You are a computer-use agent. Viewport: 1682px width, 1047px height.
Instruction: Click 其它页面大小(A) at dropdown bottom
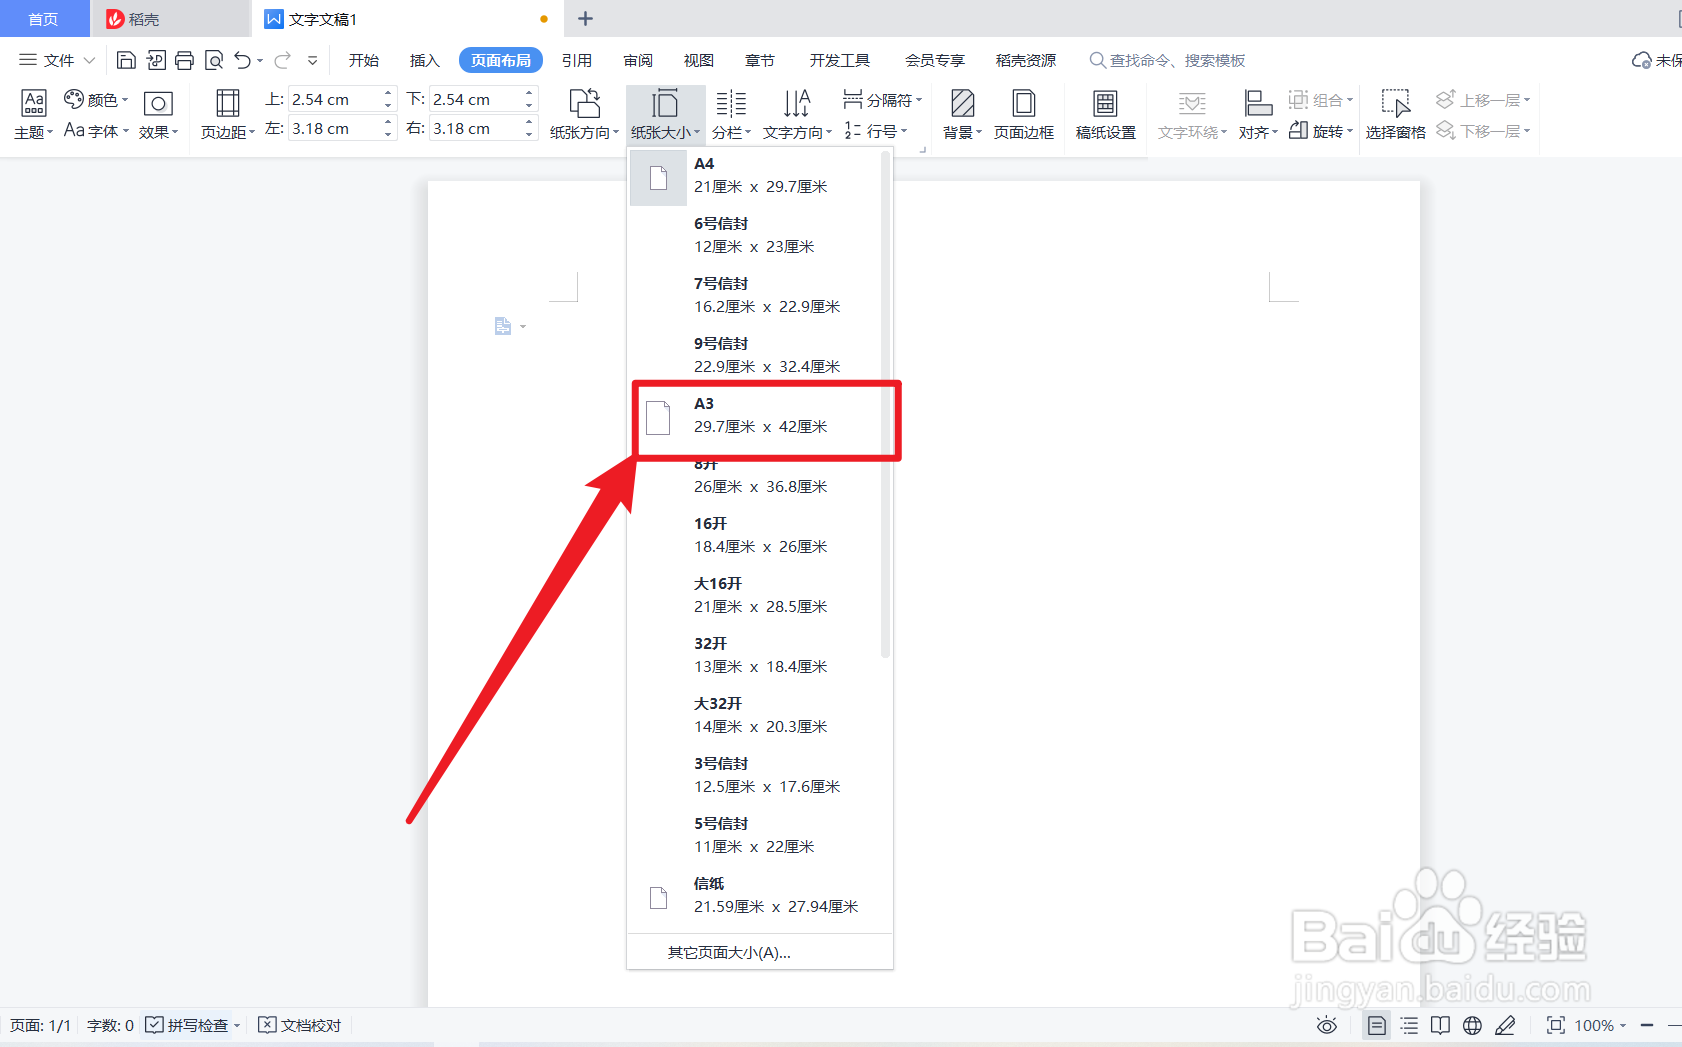[x=726, y=952]
